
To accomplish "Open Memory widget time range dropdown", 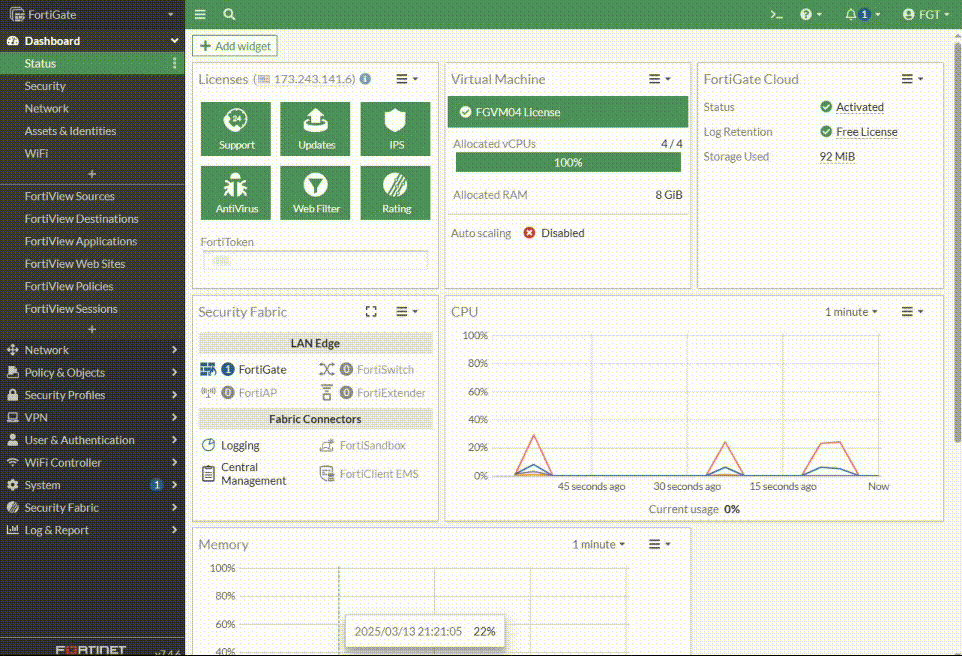I will pos(598,544).
